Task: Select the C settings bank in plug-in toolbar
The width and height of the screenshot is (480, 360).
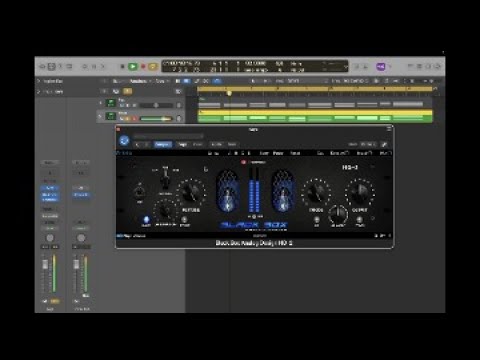Action: point(243,153)
